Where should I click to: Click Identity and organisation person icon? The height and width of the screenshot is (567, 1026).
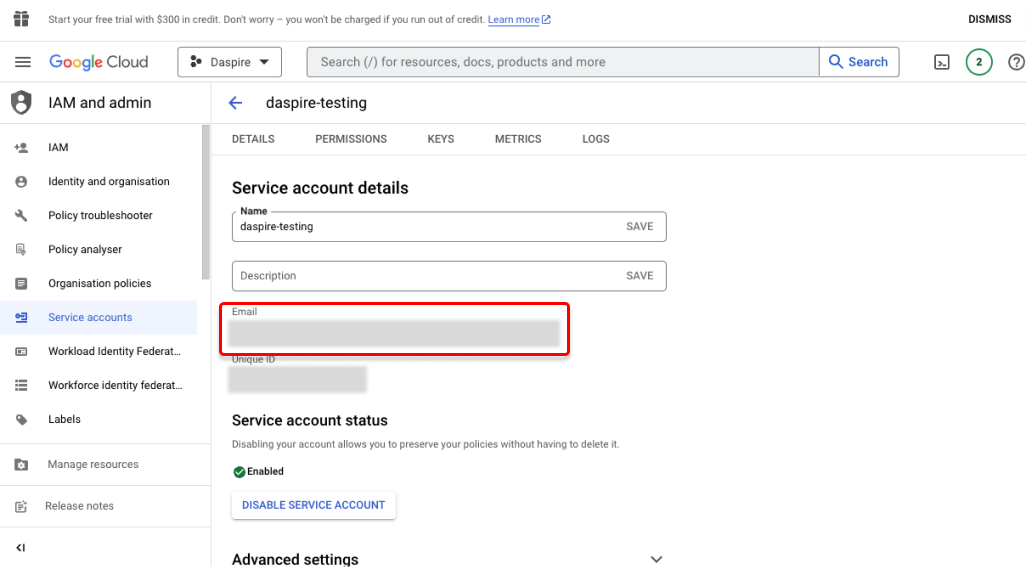[x=21, y=182]
